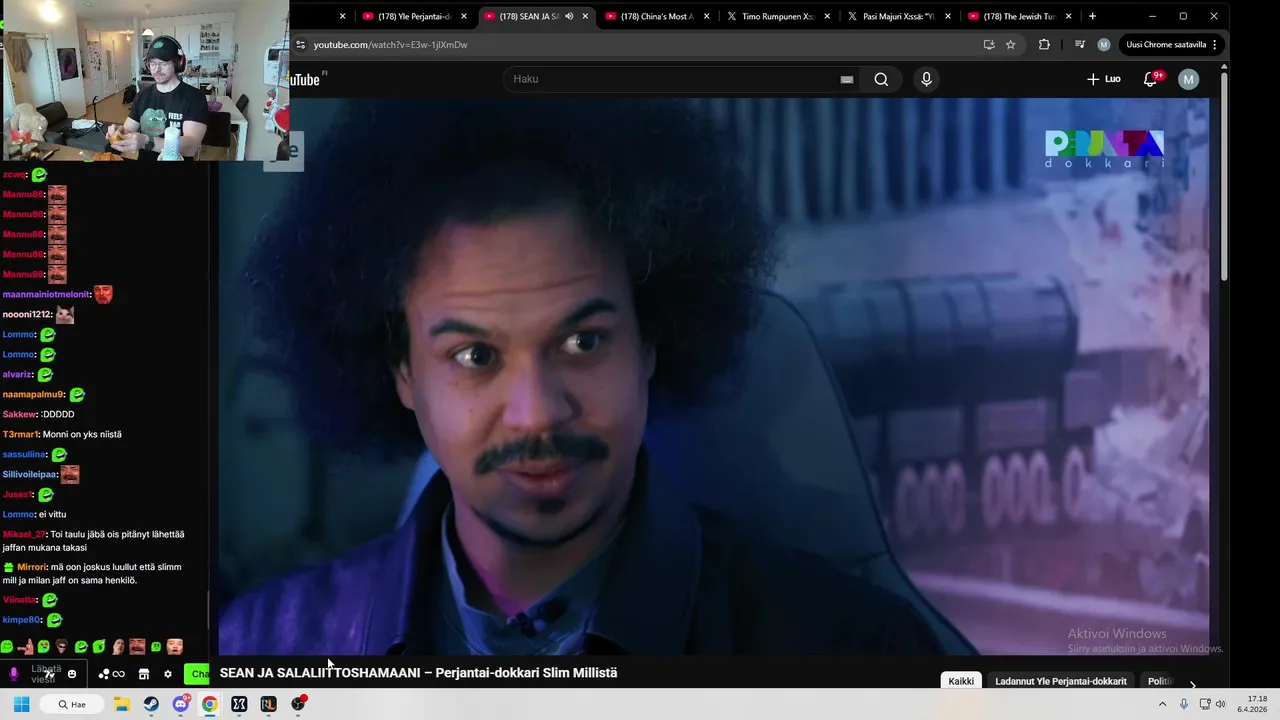Open the on-screen keyboard icon in search box
This screenshot has height=720, width=1280.
tap(847, 79)
